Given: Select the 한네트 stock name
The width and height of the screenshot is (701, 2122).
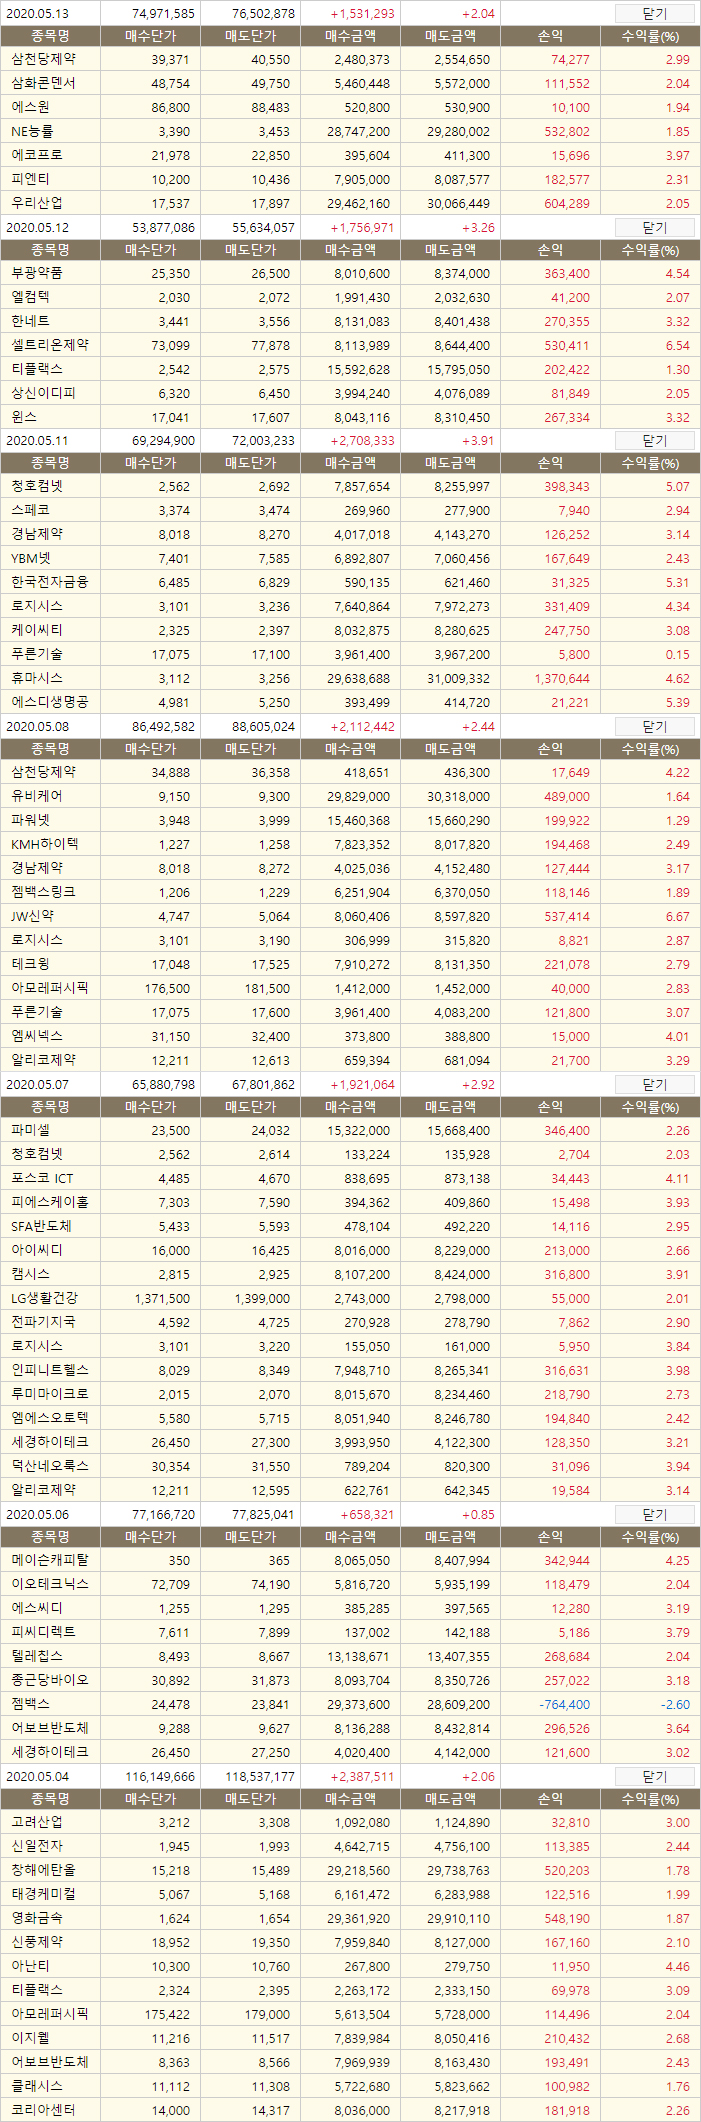Looking at the screenshot, I should [x=30, y=320].
